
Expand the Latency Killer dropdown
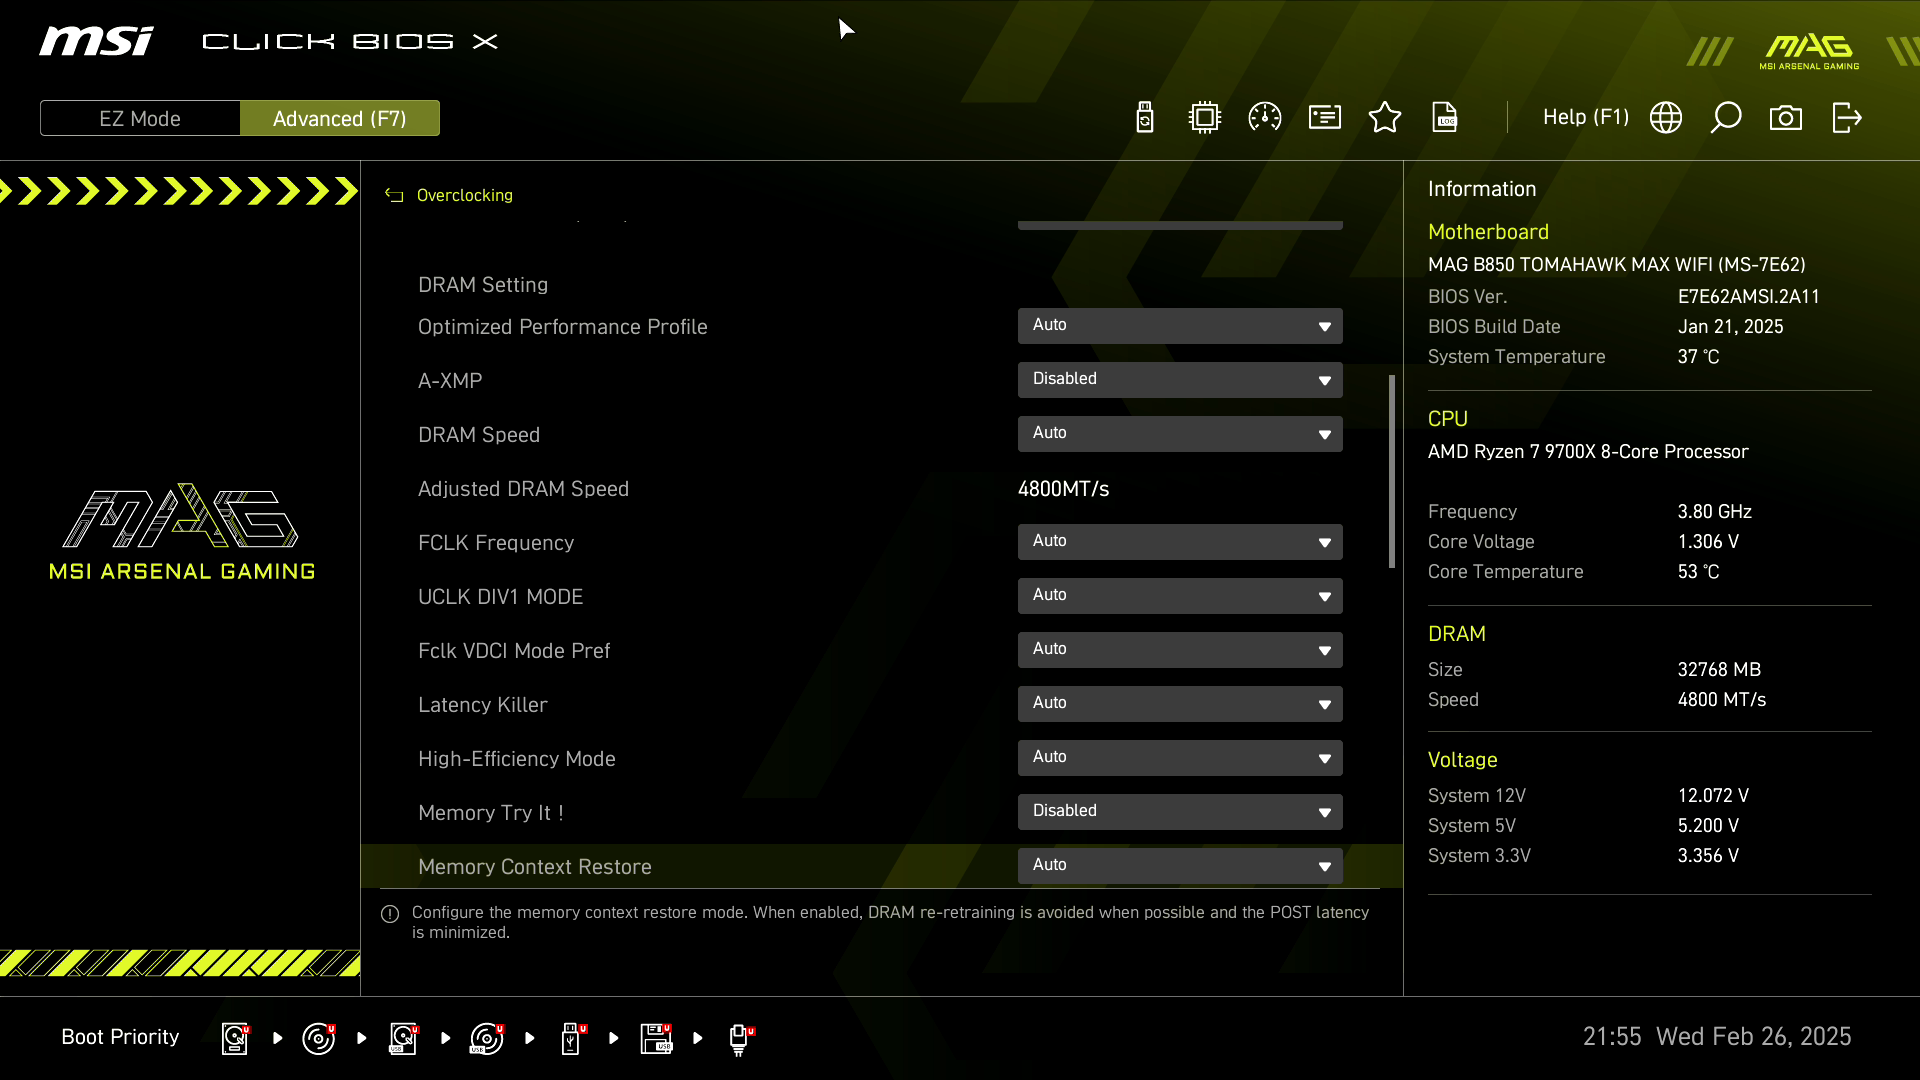pyautogui.click(x=1180, y=704)
